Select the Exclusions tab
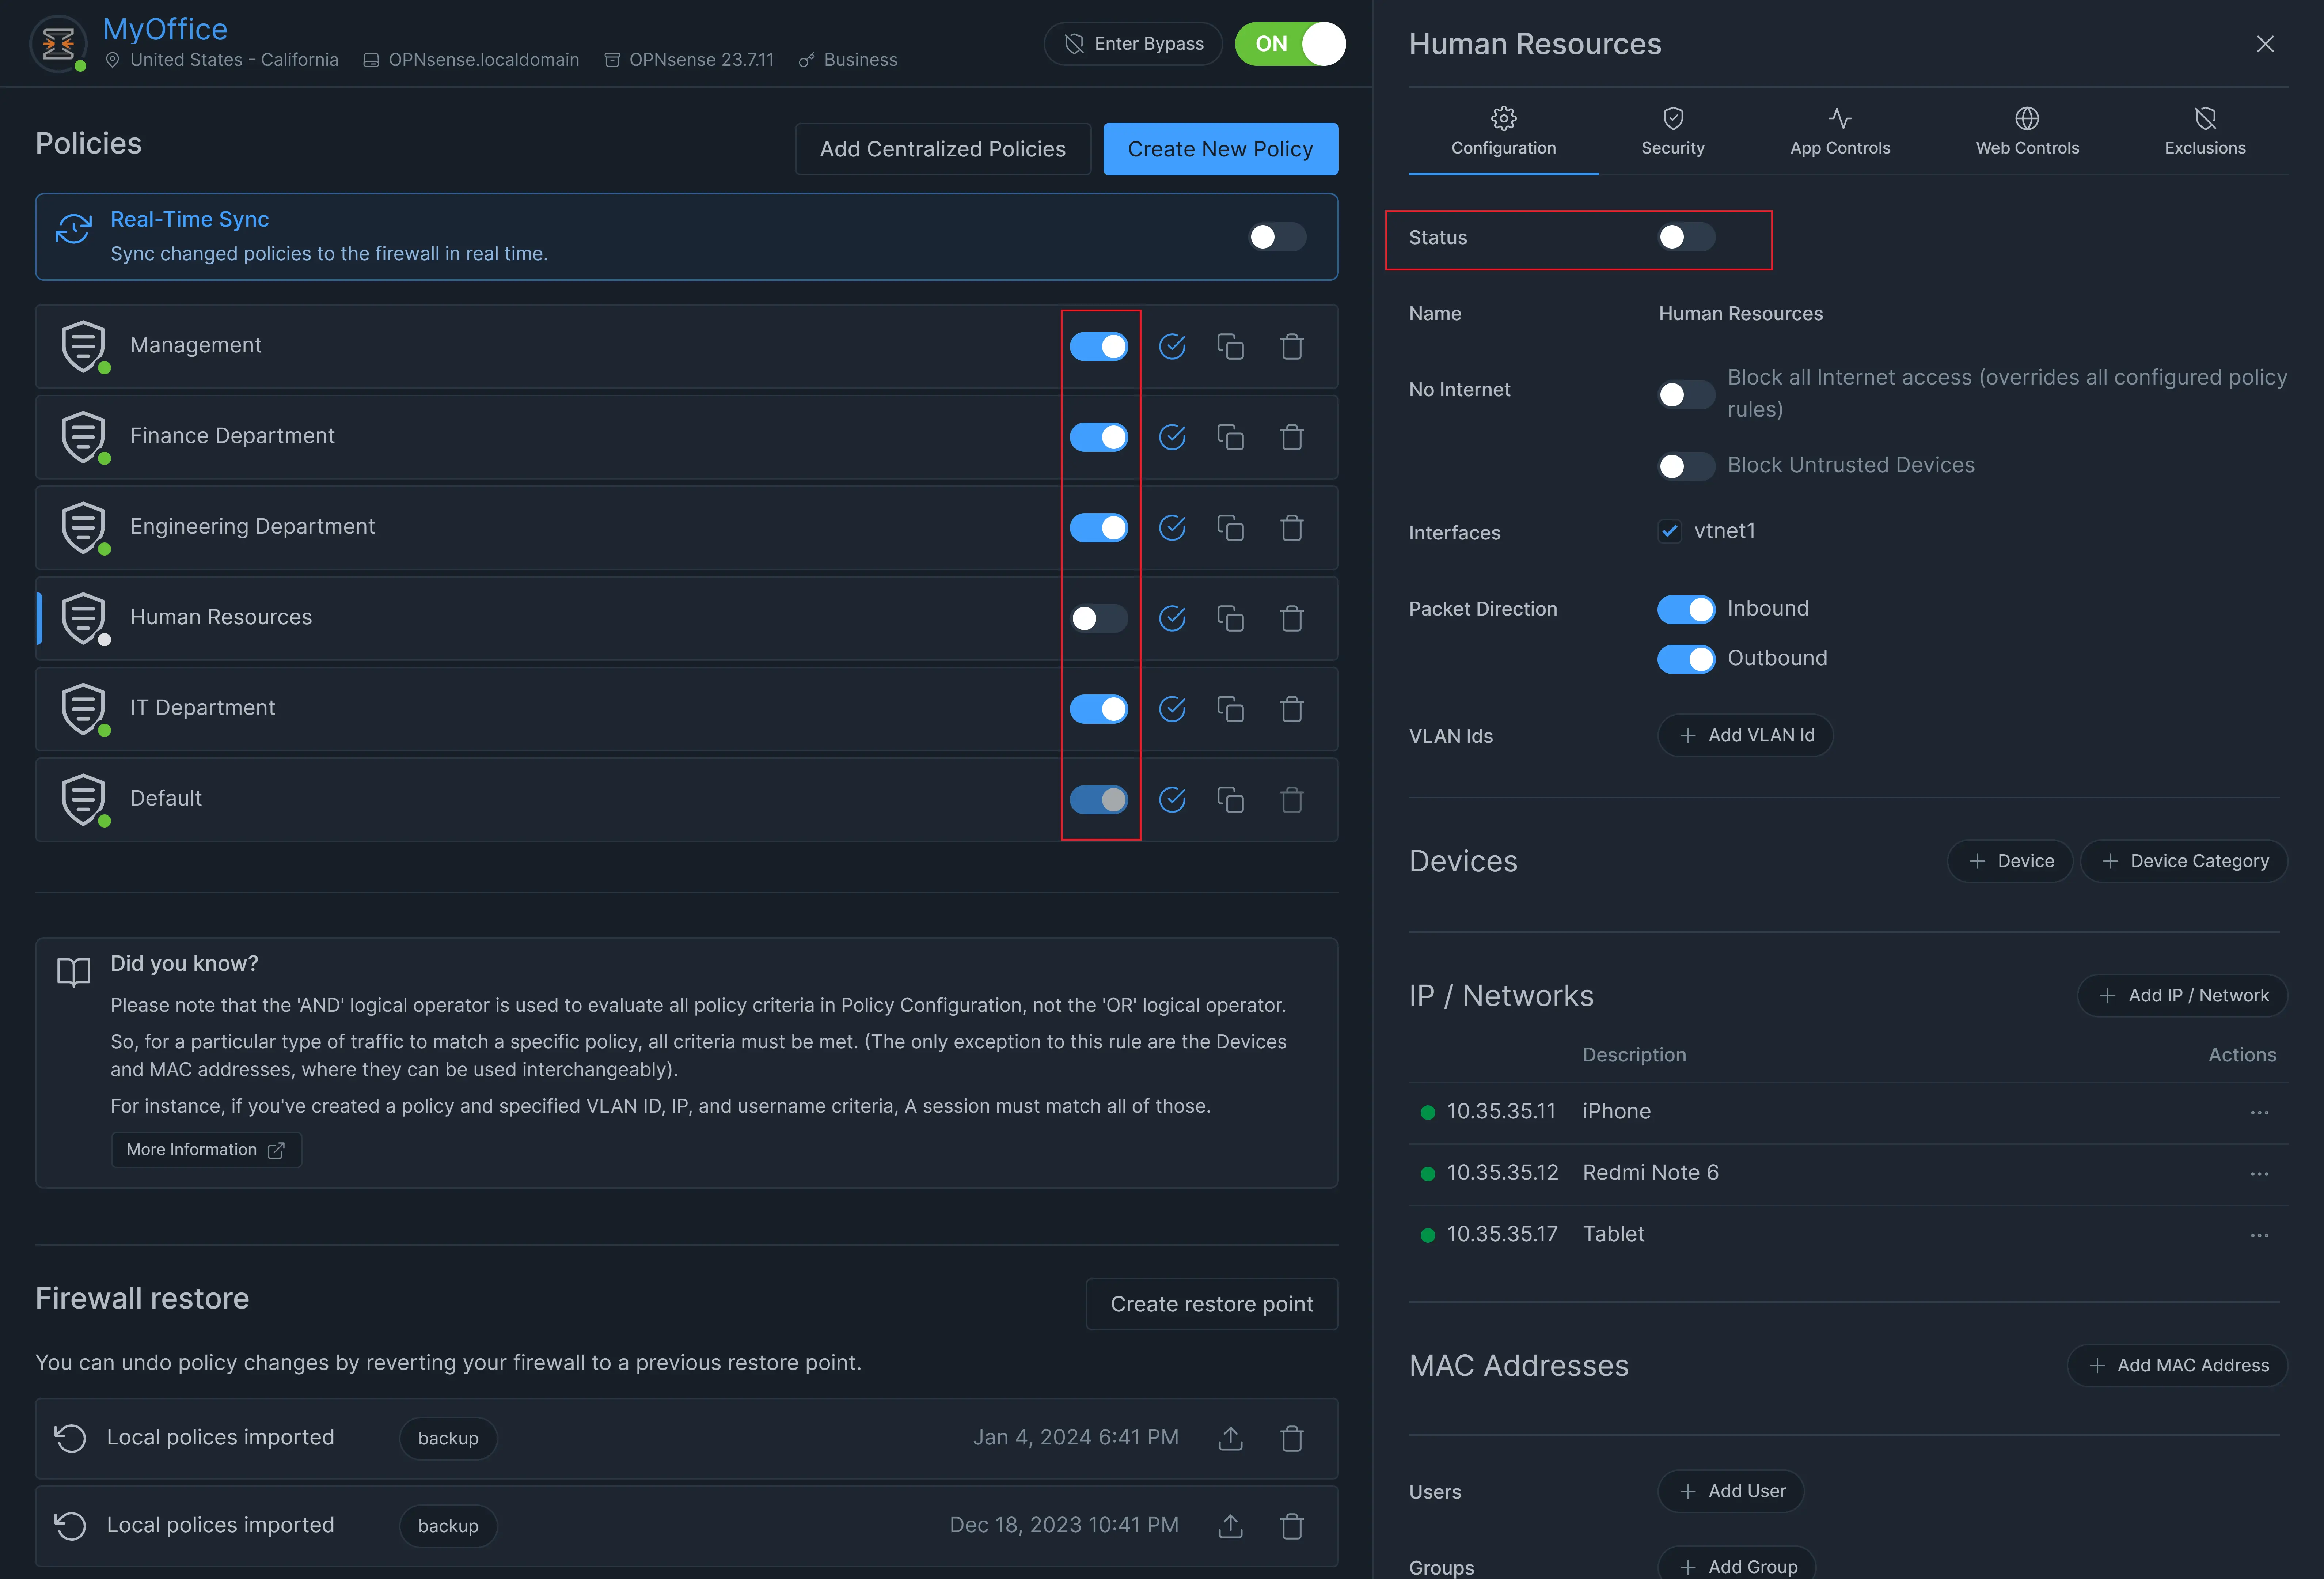This screenshot has height=1579, width=2324. tap(2205, 132)
